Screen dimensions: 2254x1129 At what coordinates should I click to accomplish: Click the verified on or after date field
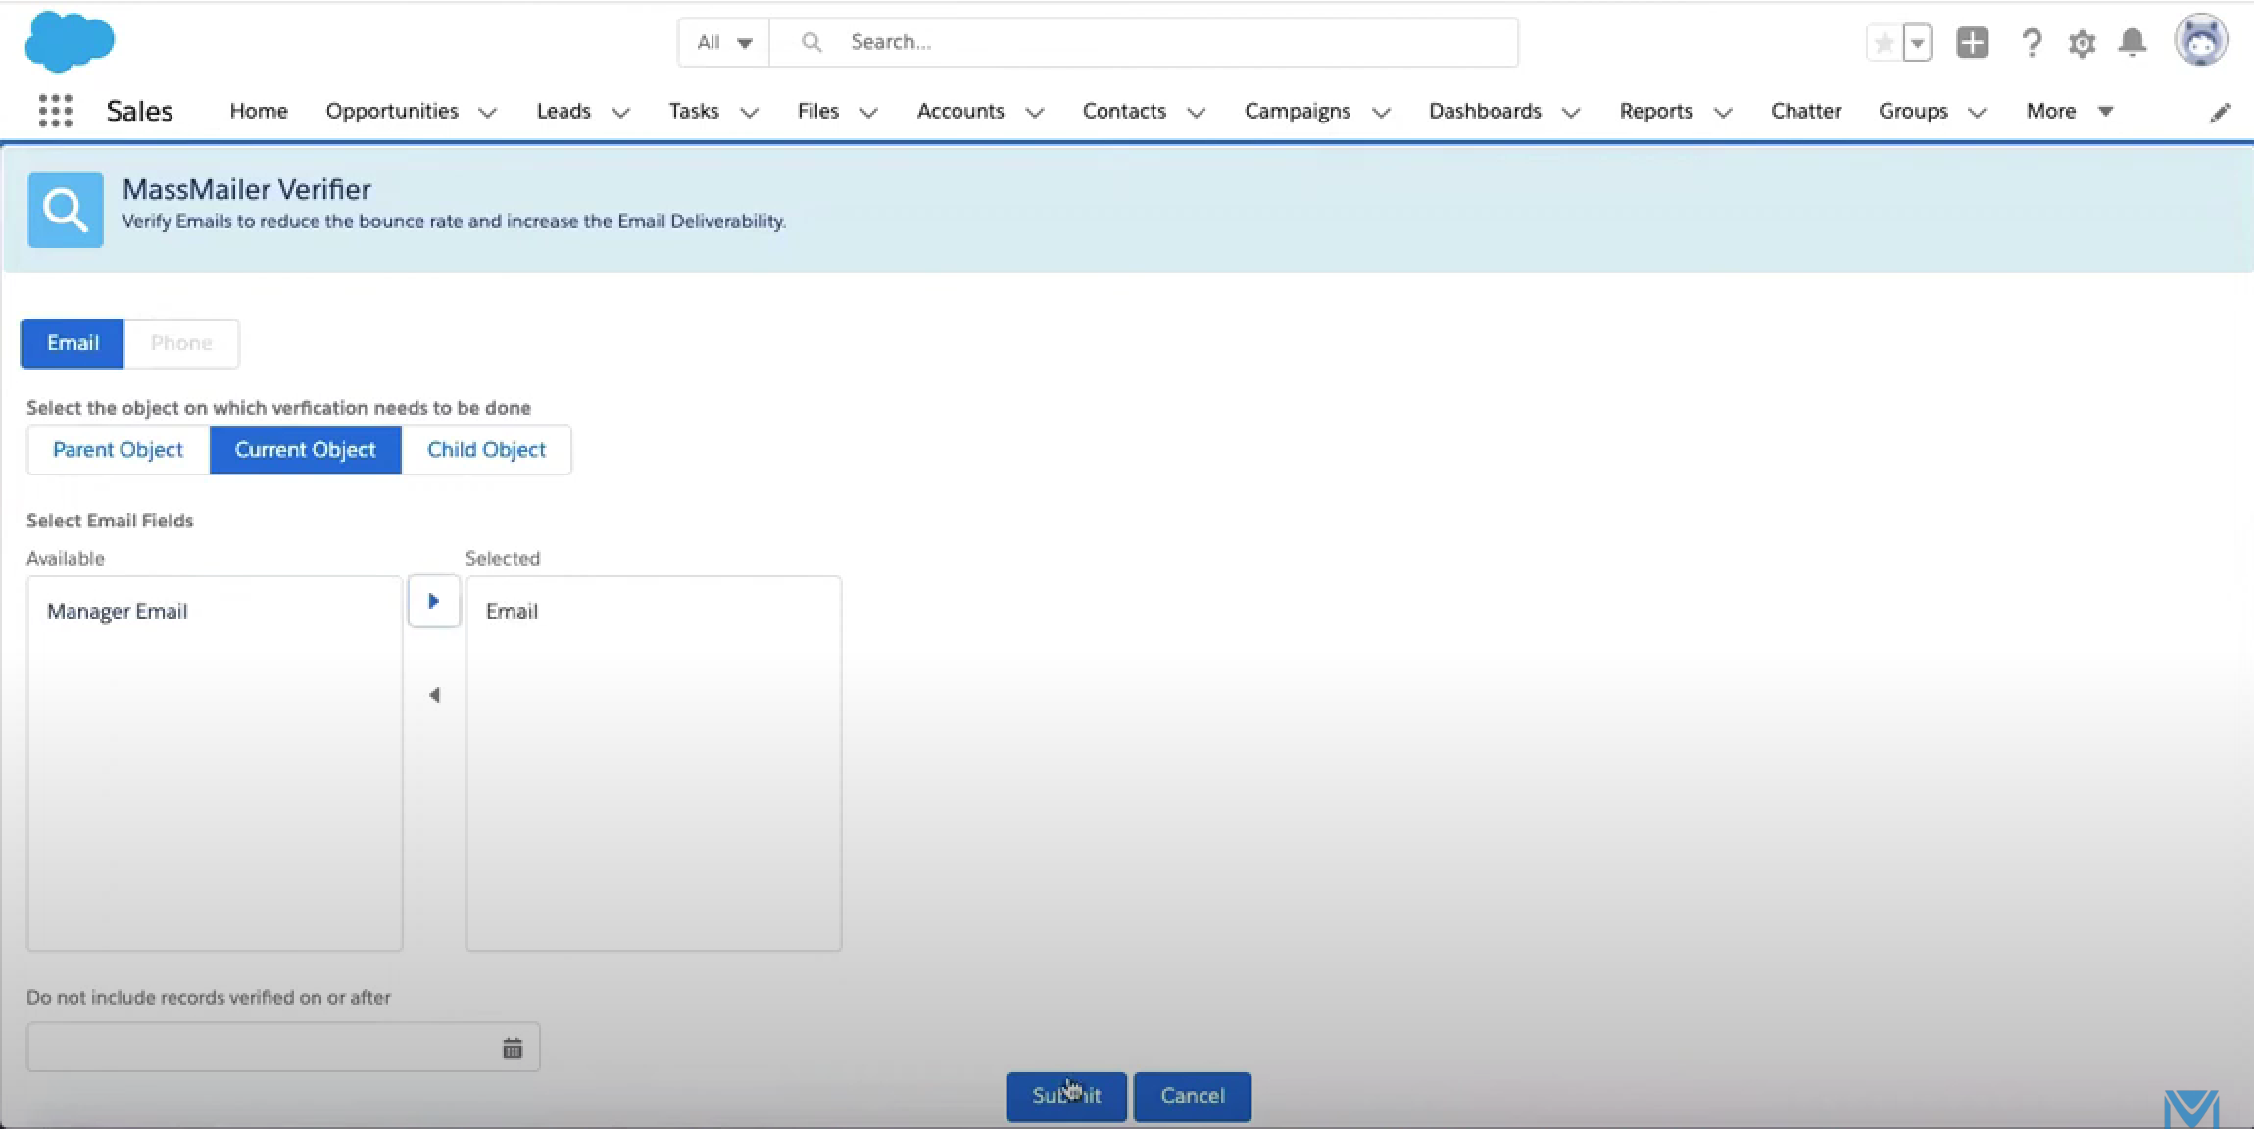283,1047
